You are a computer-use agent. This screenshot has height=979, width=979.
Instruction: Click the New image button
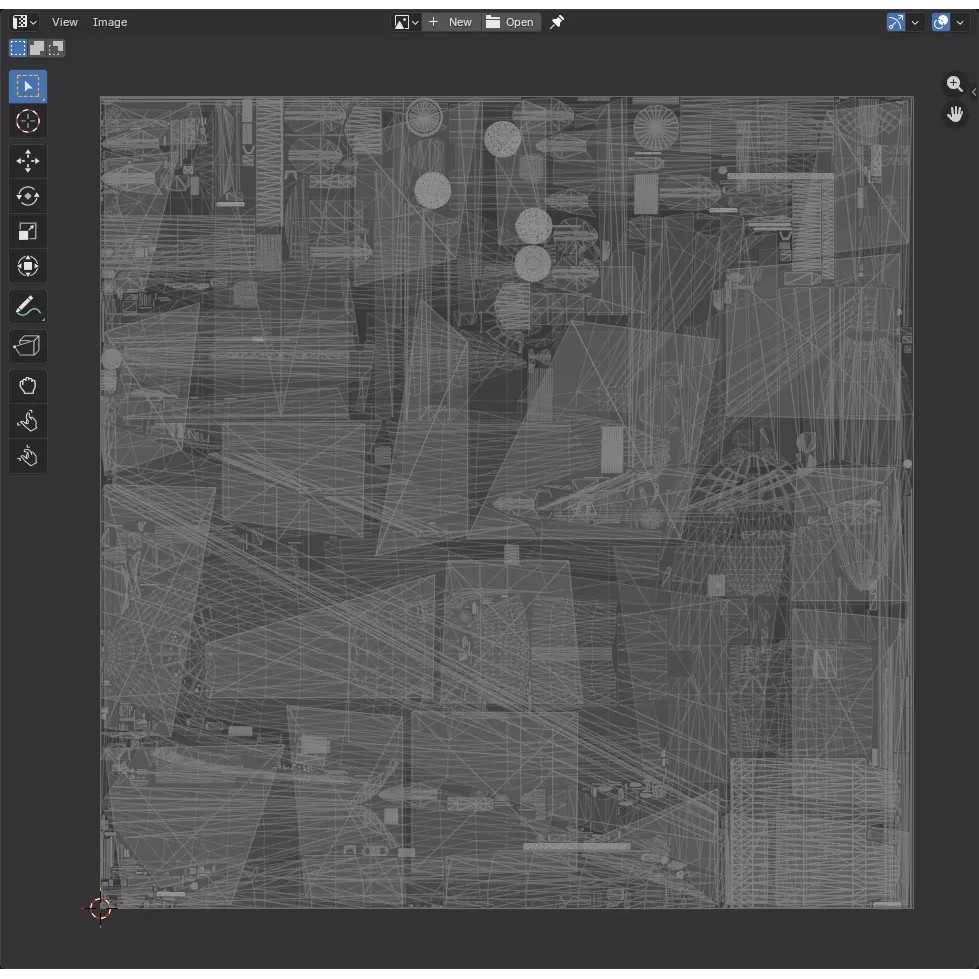[x=451, y=22]
